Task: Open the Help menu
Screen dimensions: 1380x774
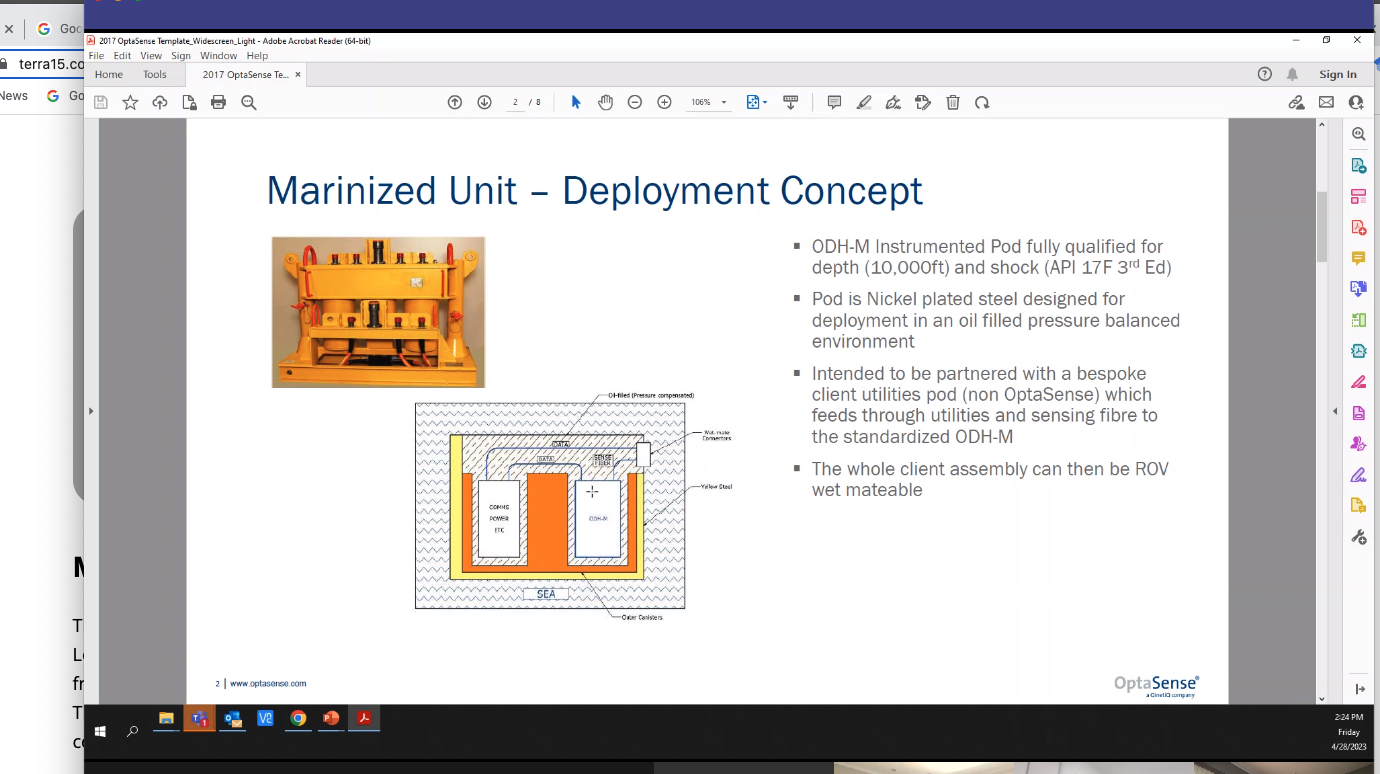Action: point(257,56)
